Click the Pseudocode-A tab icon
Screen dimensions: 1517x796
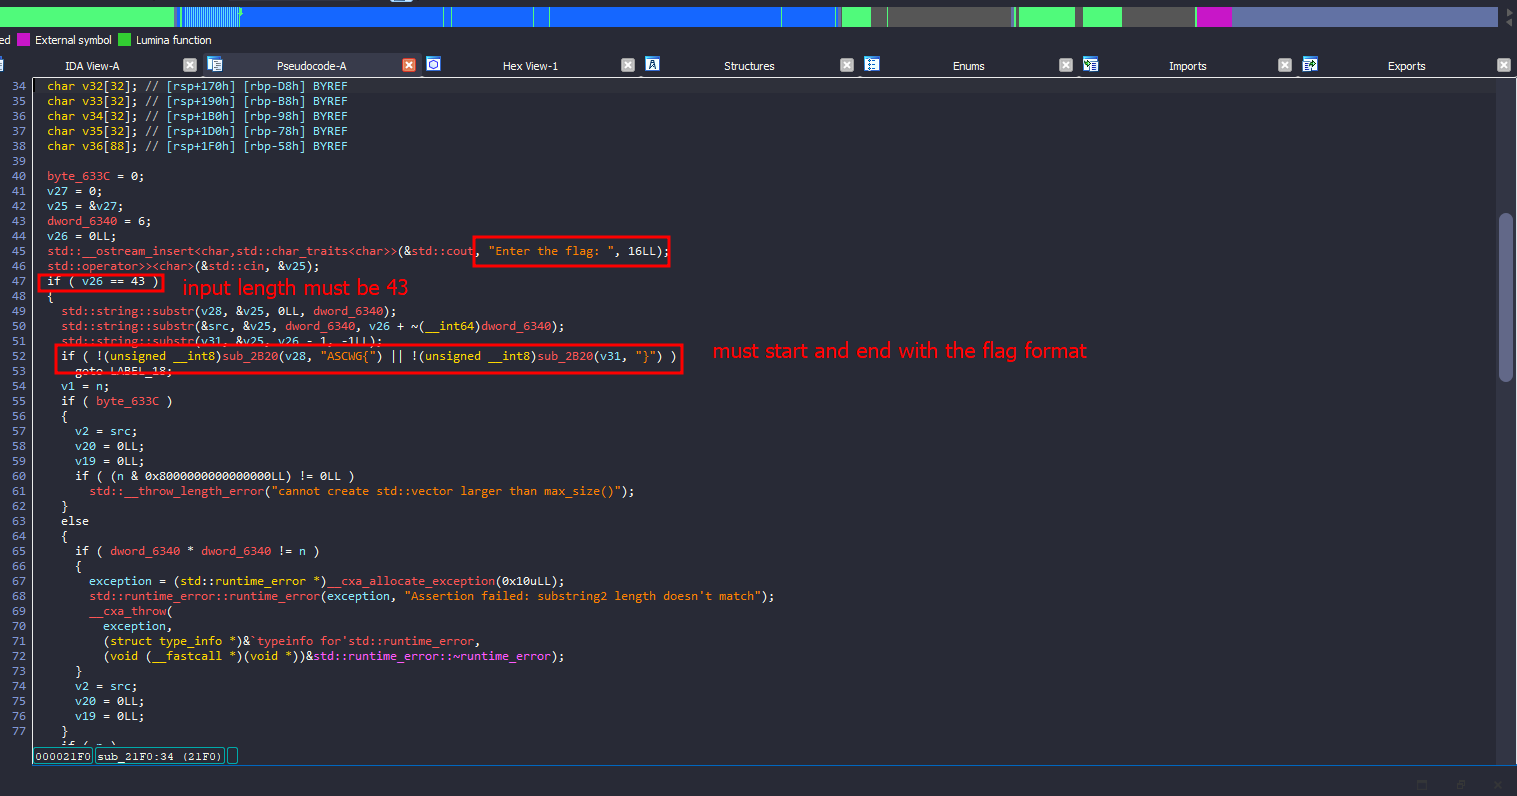click(x=214, y=65)
